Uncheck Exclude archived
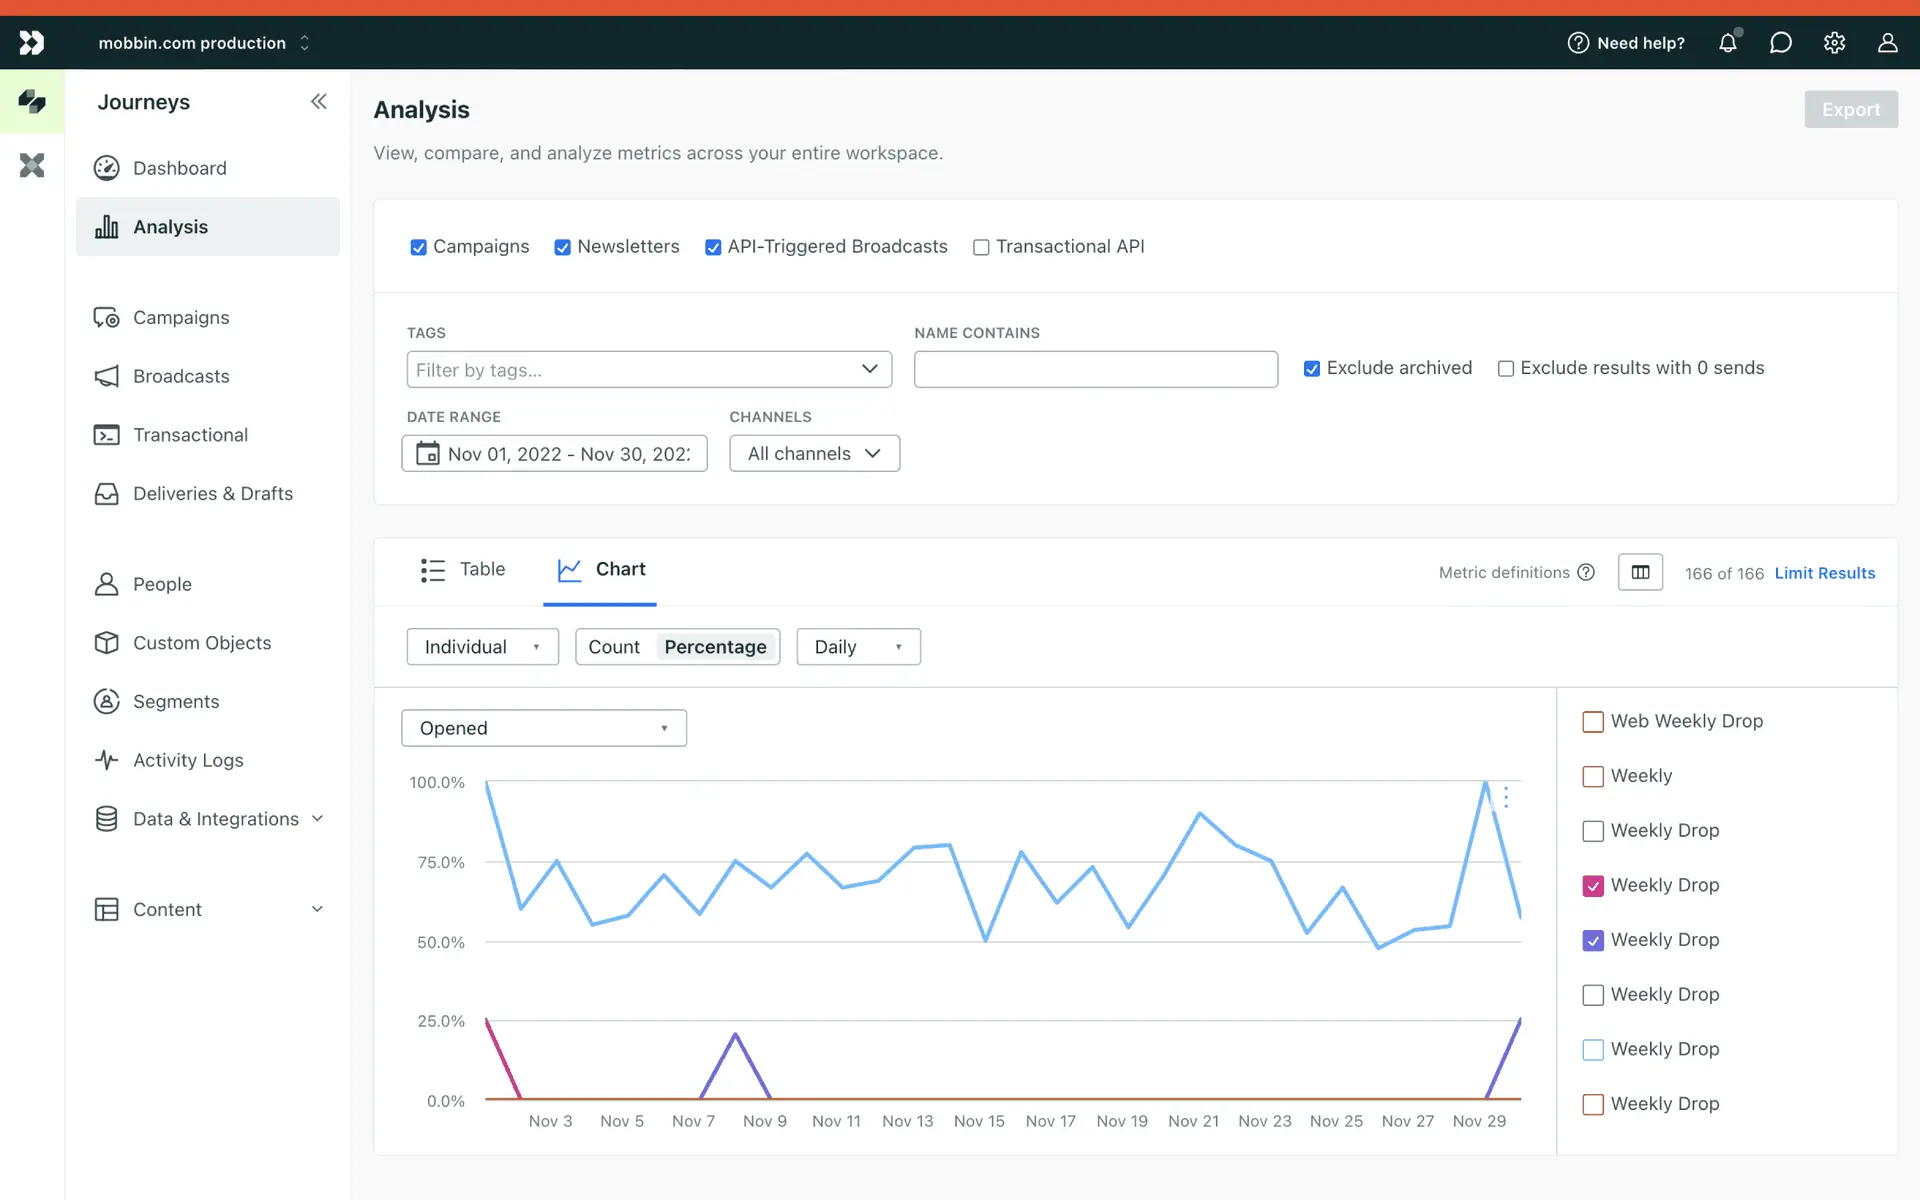The width and height of the screenshot is (1920, 1200). coord(1312,368)
